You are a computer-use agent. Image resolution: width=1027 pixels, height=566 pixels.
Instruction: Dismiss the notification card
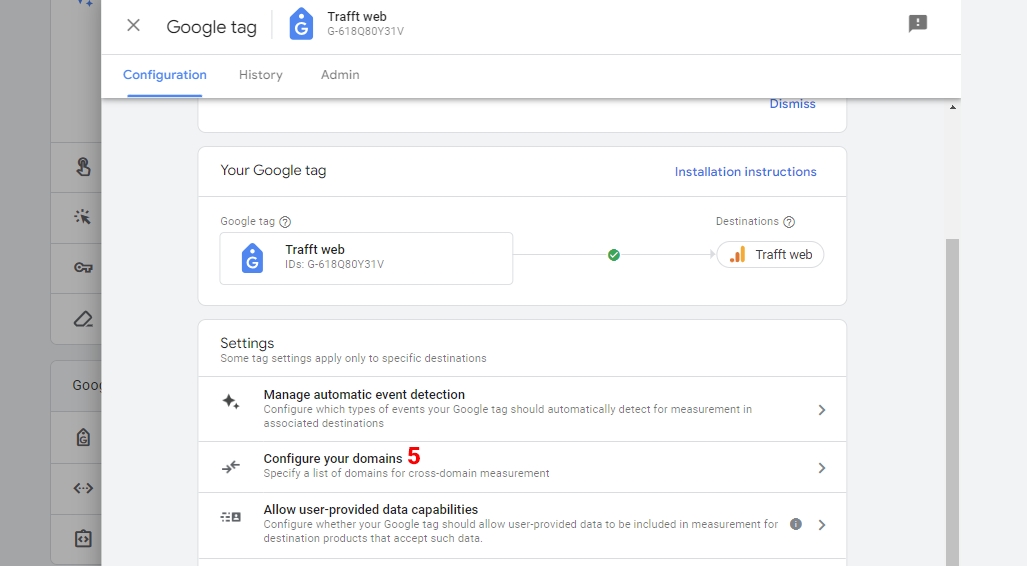[792, 104]
